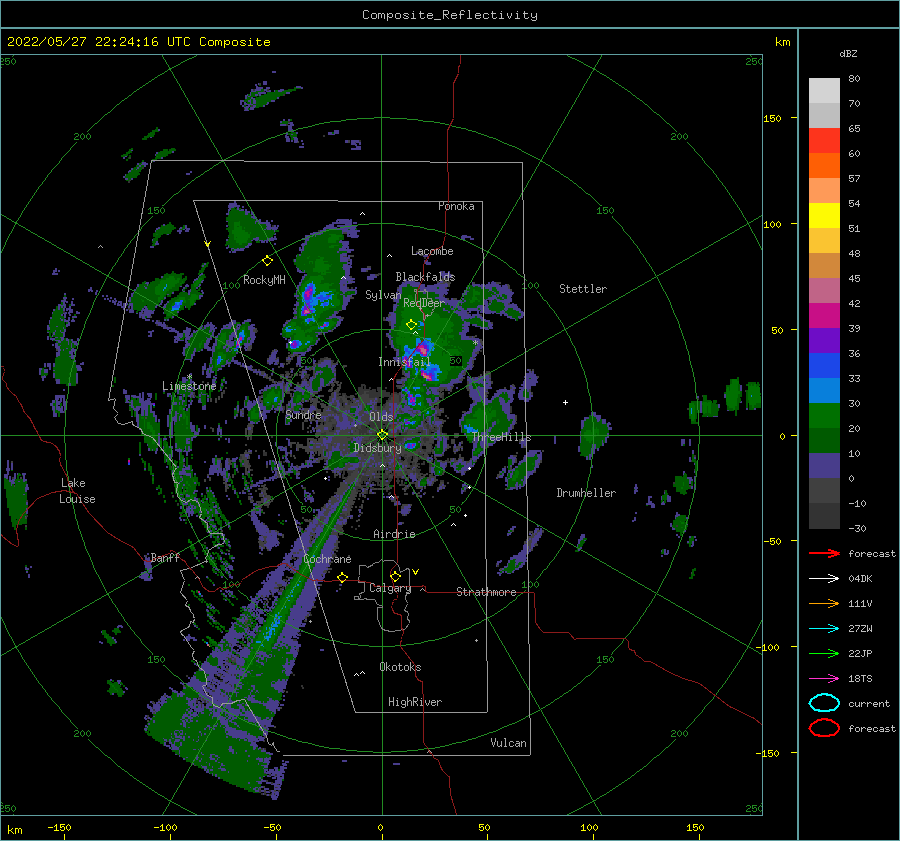Select the cyan 27ZW arrow icon
900x841 pixels.
tap(824, 629)
